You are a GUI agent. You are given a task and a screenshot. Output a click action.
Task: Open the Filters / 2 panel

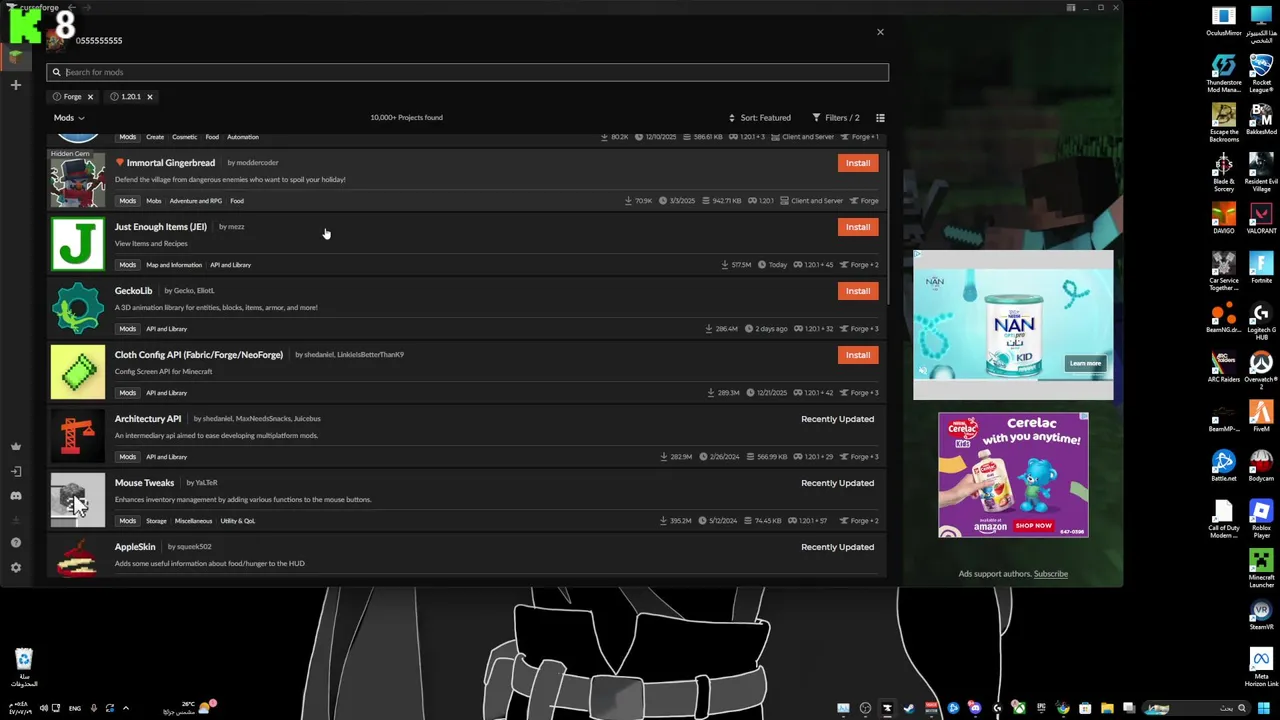(x=835, y=118)
